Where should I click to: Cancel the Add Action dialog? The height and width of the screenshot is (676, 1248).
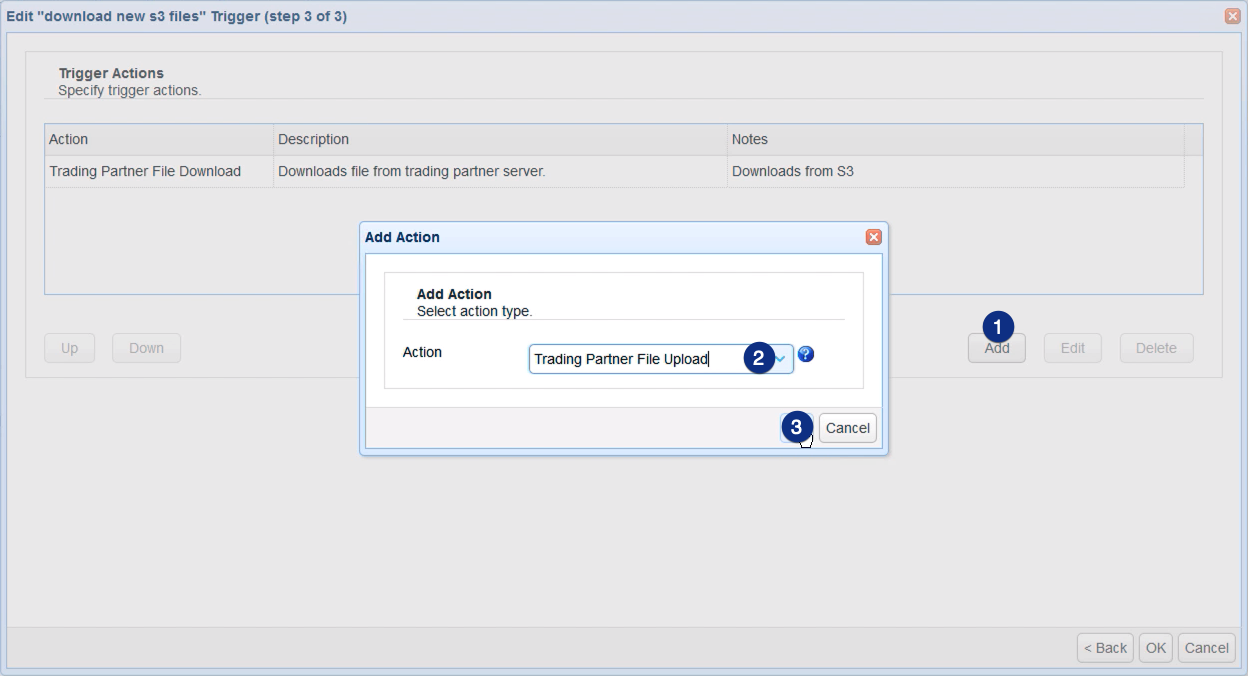click(847, 427)
